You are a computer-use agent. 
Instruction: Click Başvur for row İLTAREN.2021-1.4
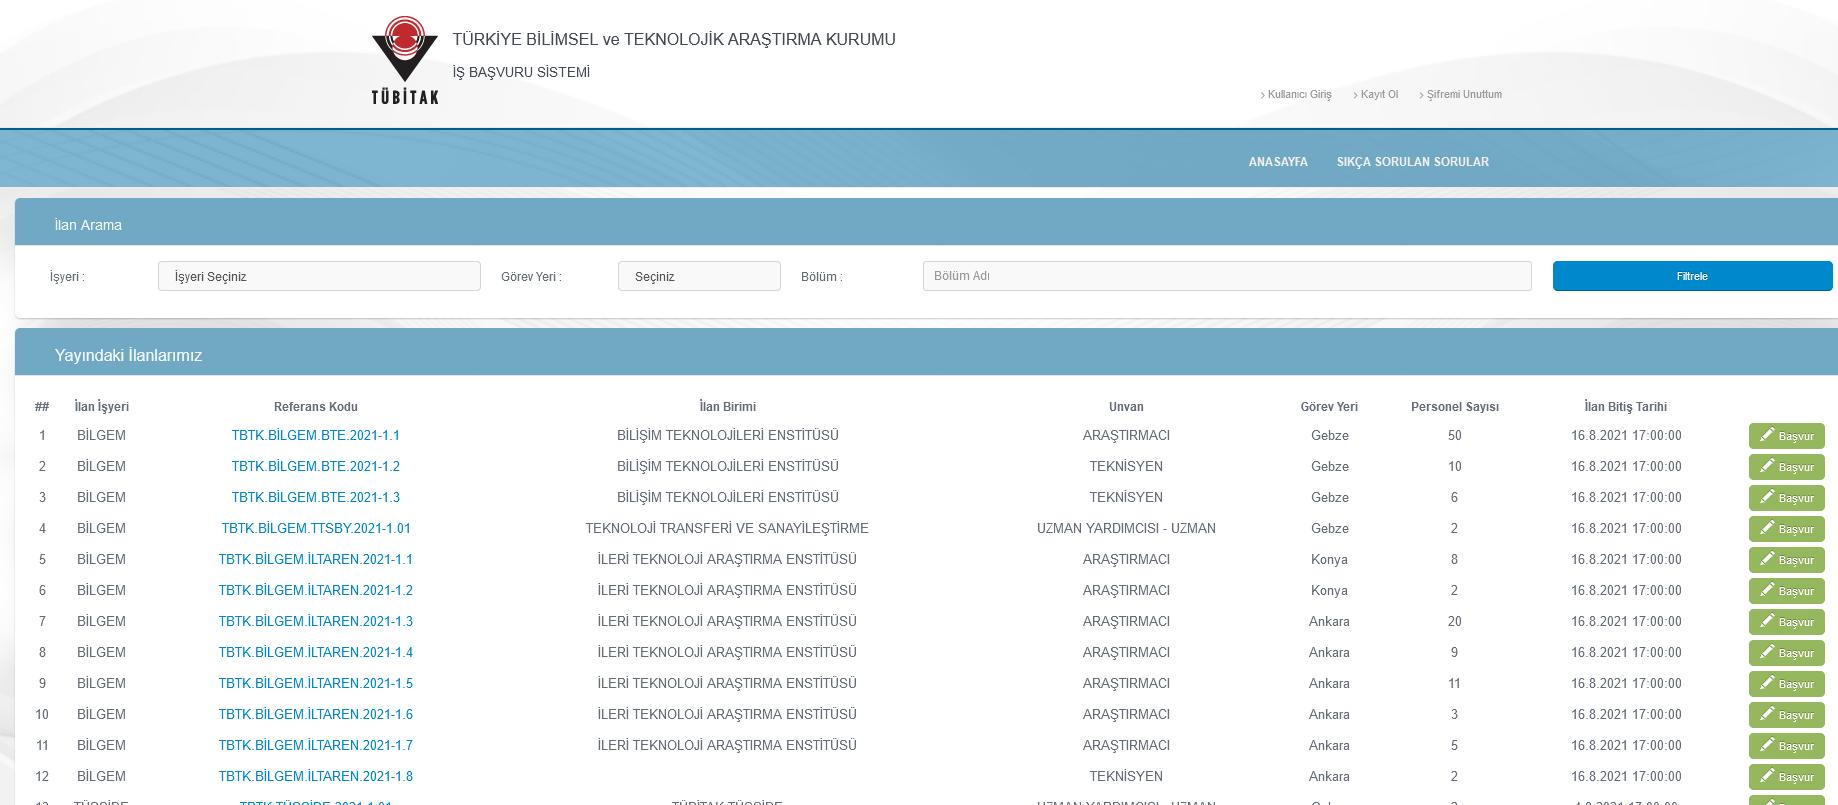coord(1787,653)
